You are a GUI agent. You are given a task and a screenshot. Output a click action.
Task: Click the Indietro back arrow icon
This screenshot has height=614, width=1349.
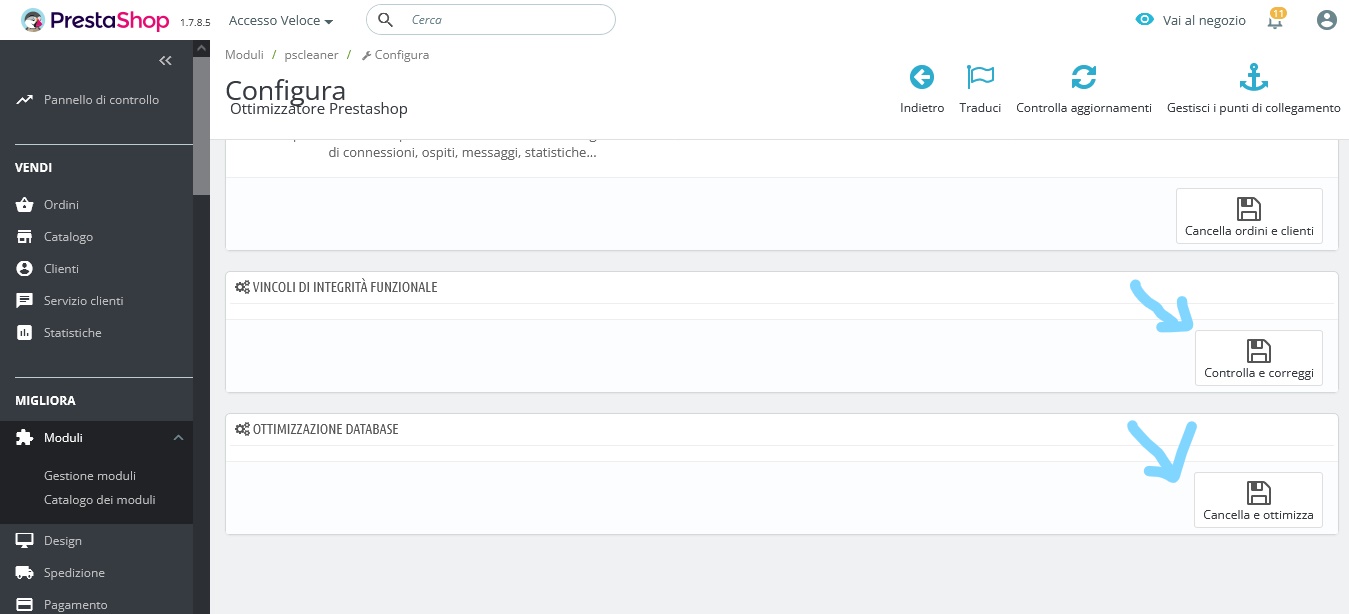tap(921, 77)
